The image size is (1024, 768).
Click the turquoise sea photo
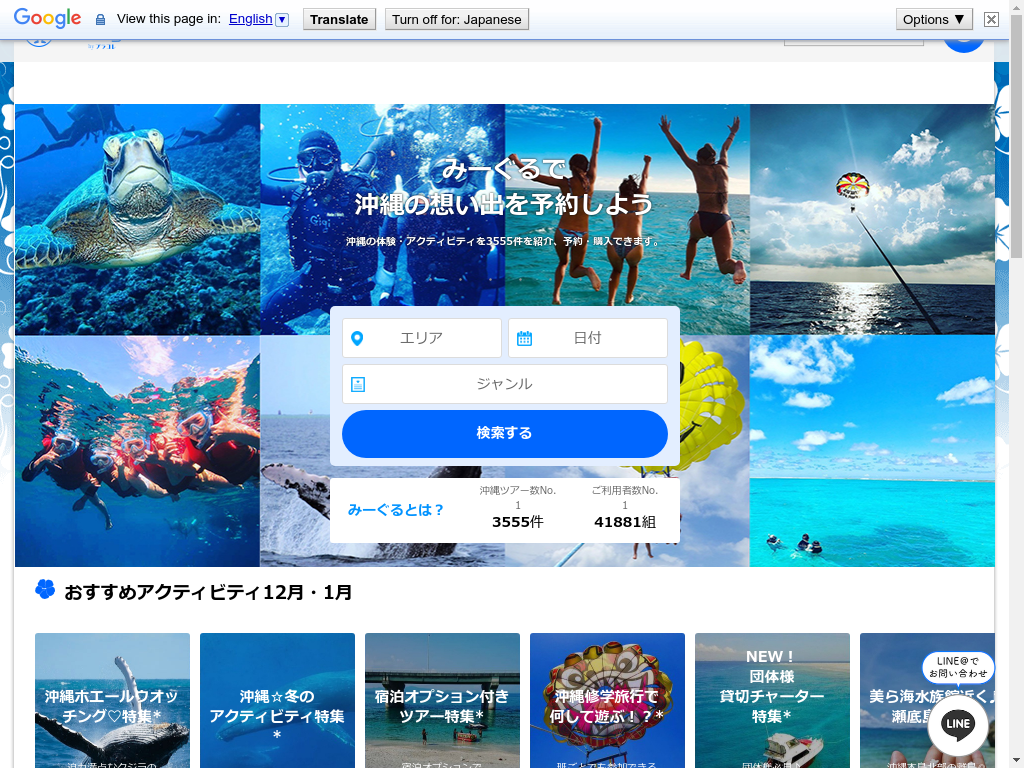tap(872, 451)
